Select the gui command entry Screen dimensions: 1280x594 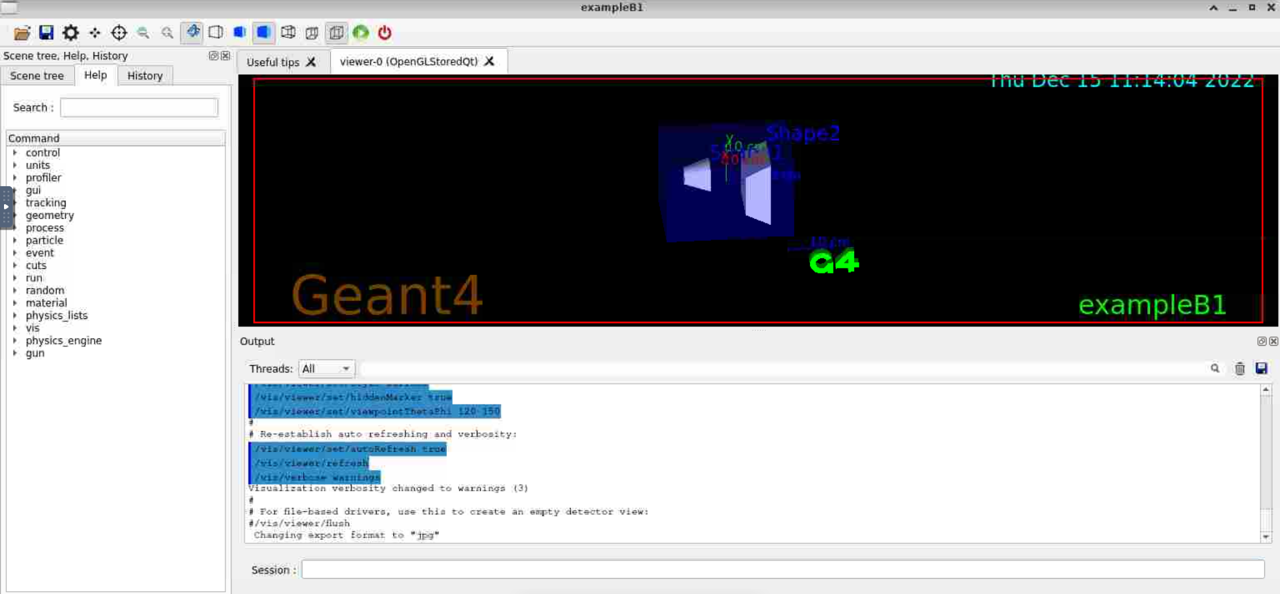click(x=34, y=191)
